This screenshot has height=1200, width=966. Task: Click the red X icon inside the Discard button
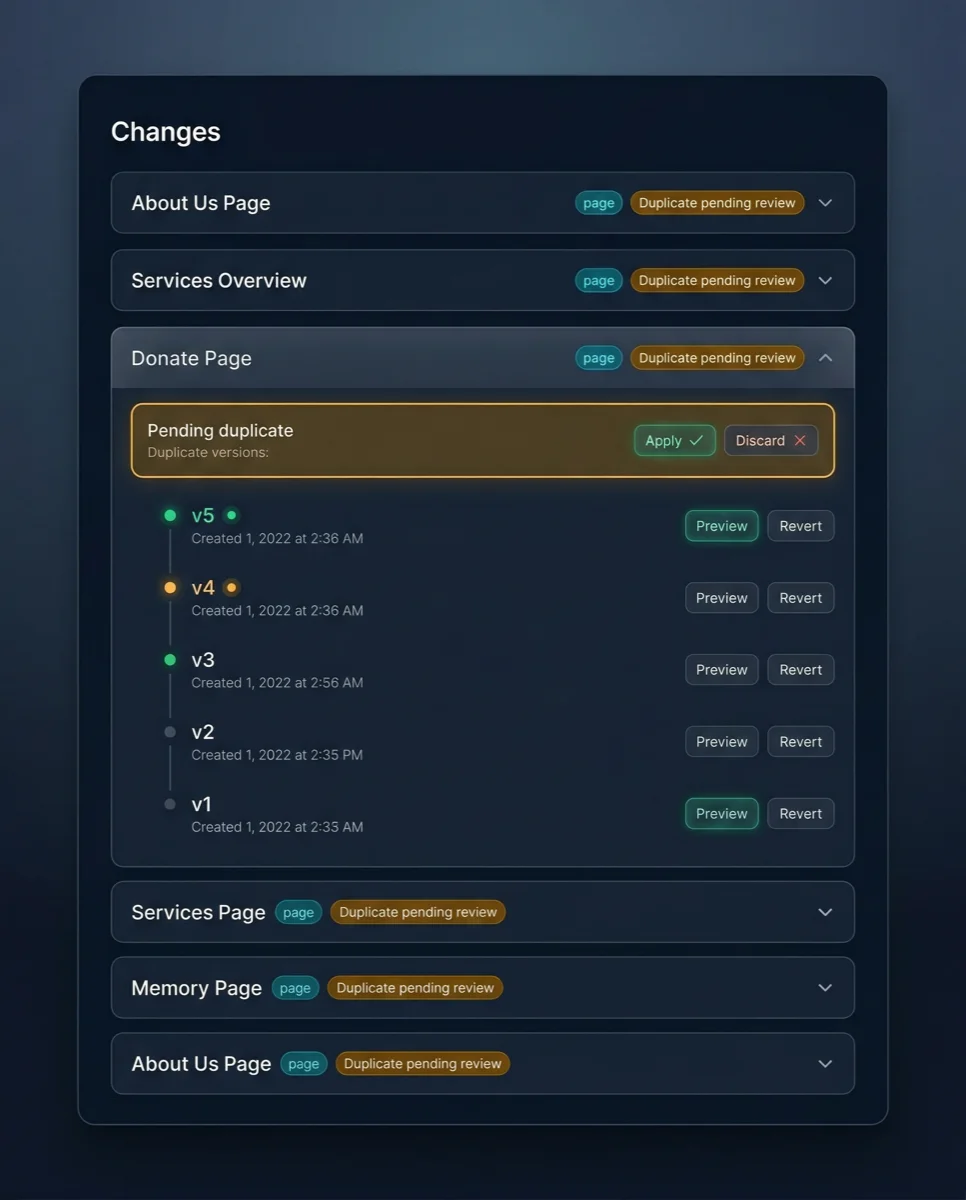coord(799,440)
